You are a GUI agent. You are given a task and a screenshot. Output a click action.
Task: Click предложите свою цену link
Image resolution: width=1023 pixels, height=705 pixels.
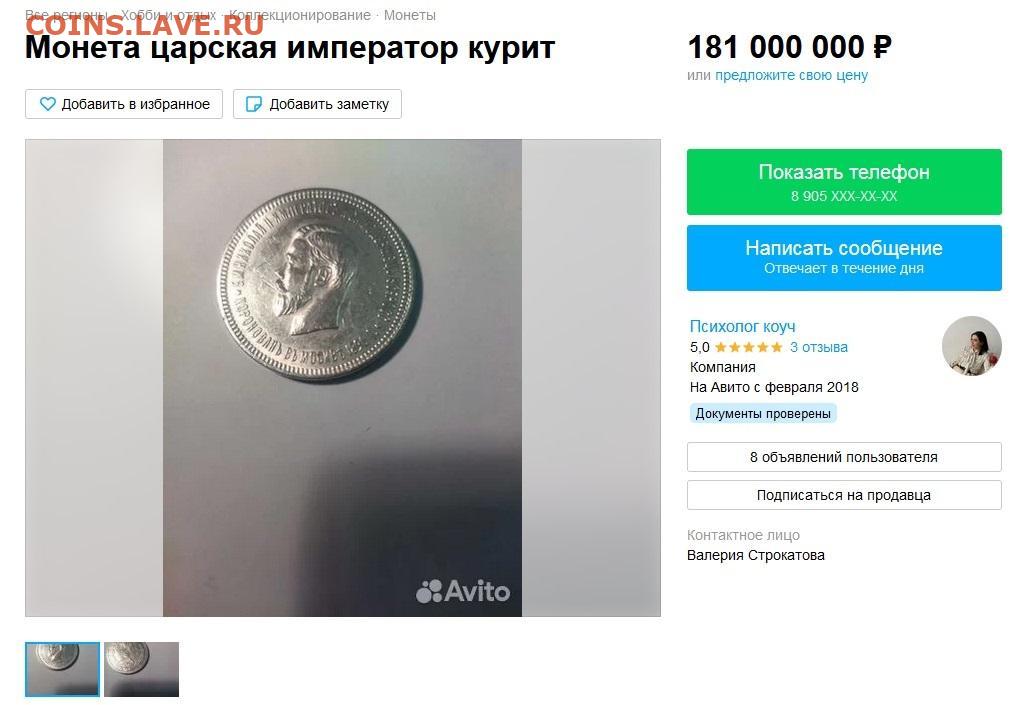pos(791,75)
